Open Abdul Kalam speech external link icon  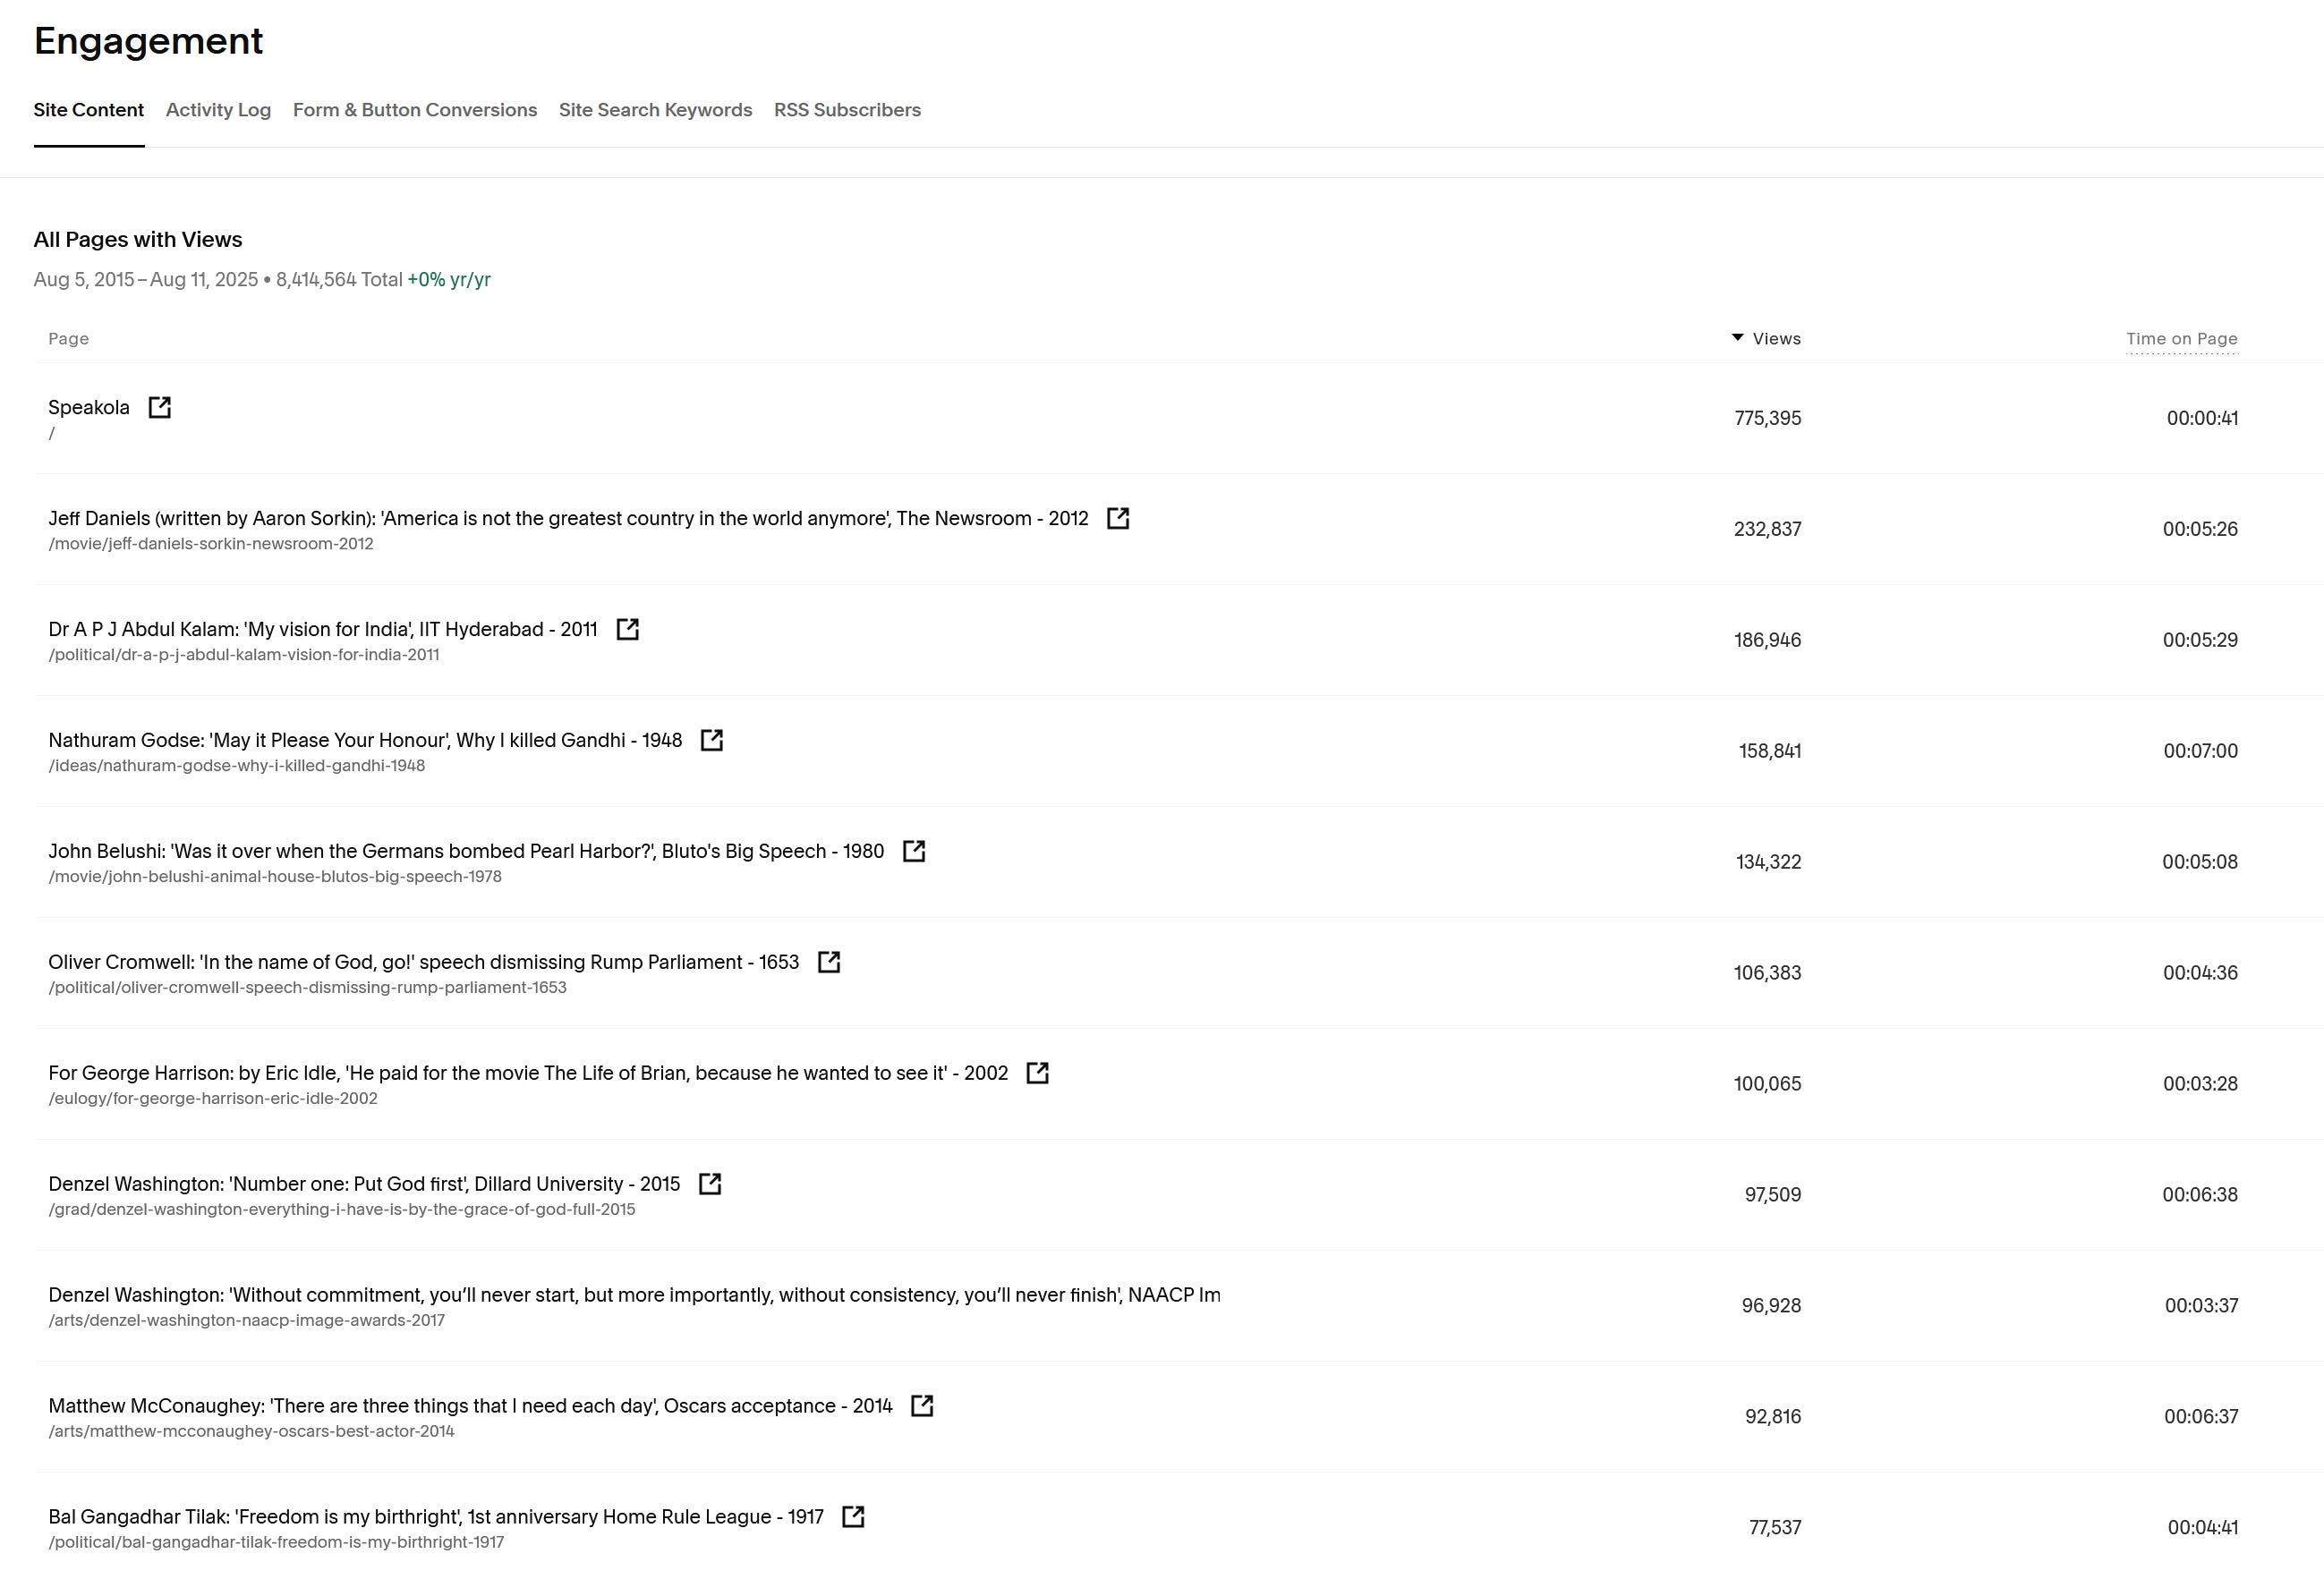[627, 629]
